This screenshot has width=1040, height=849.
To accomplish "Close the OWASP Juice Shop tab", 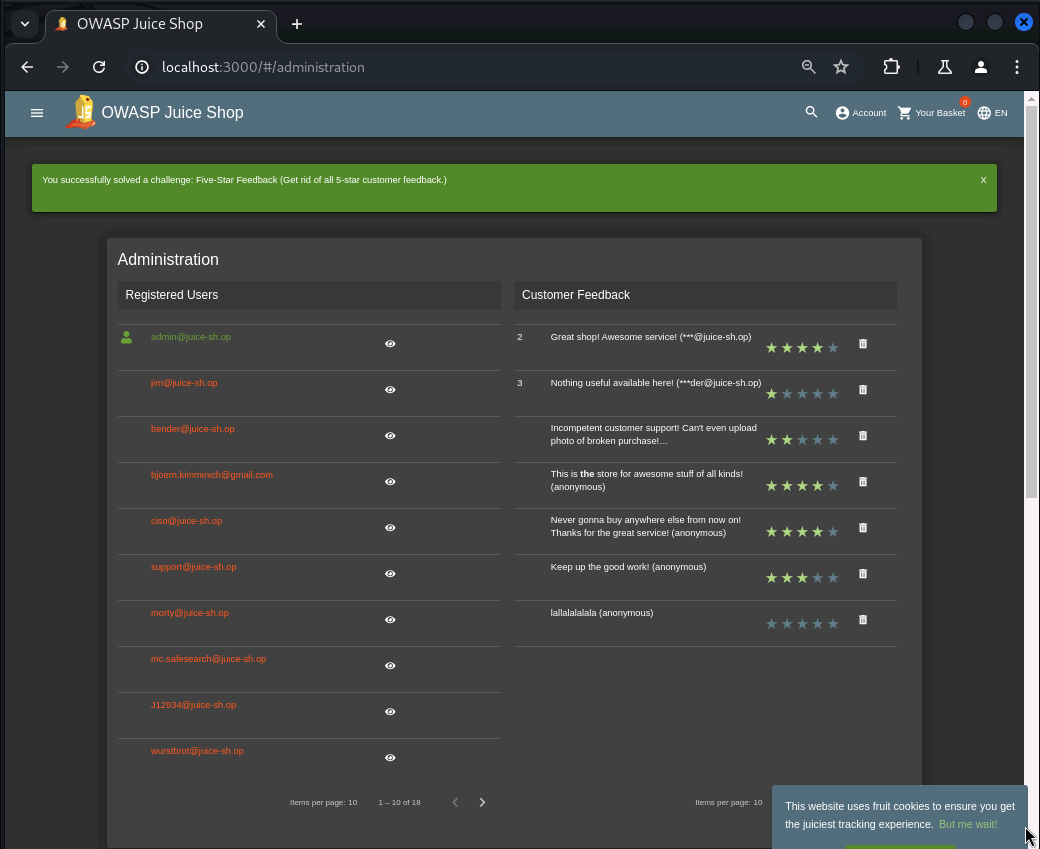I will 261,24.
